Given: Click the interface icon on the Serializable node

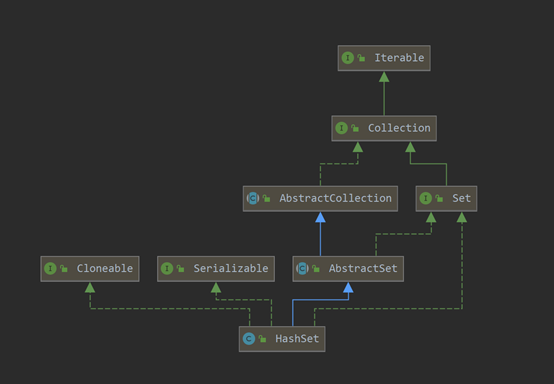Looking at the screenshot, I should (167, 268).
